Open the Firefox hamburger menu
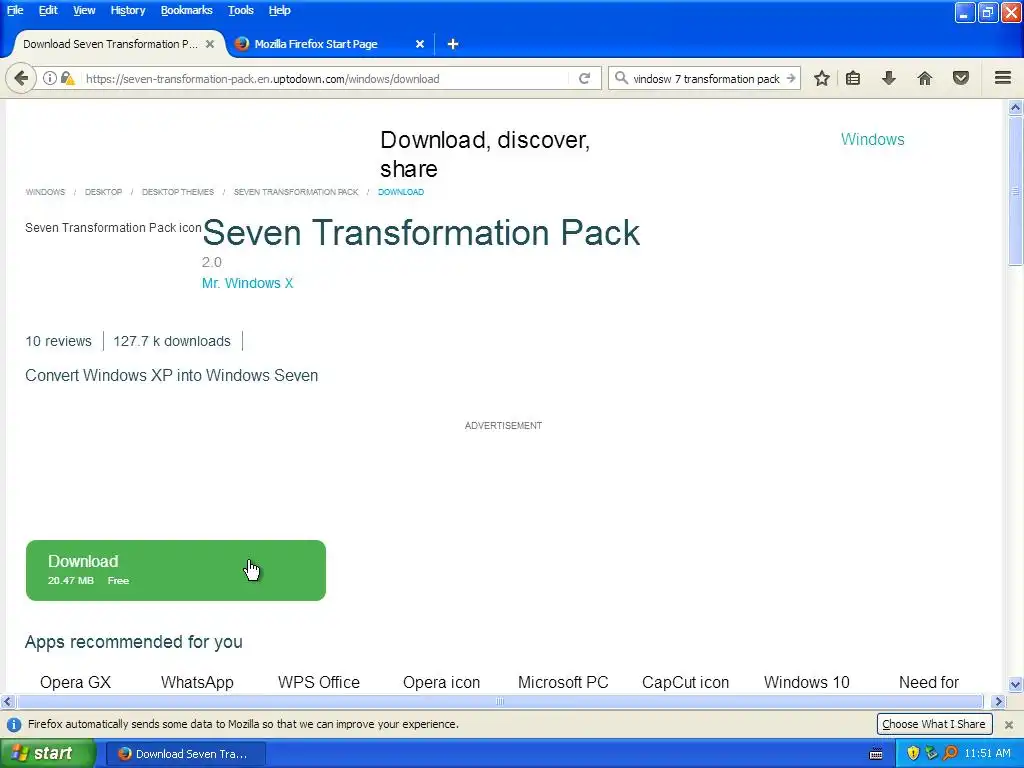This screenshot has width=1024, height=768. tap(1003, 78)
